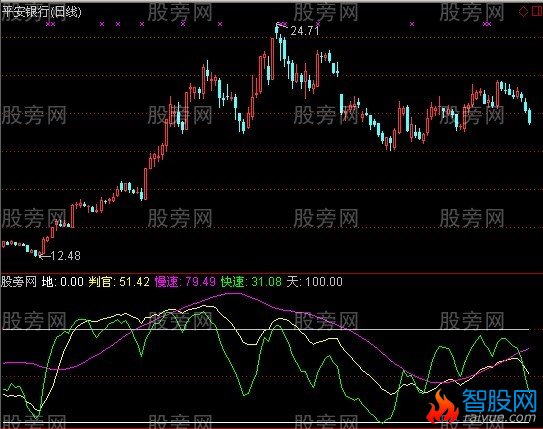Viewport: 543px width, 429px height.
Task: Select the 判官: 51.42 indicator value
Action: pos(119,281)
